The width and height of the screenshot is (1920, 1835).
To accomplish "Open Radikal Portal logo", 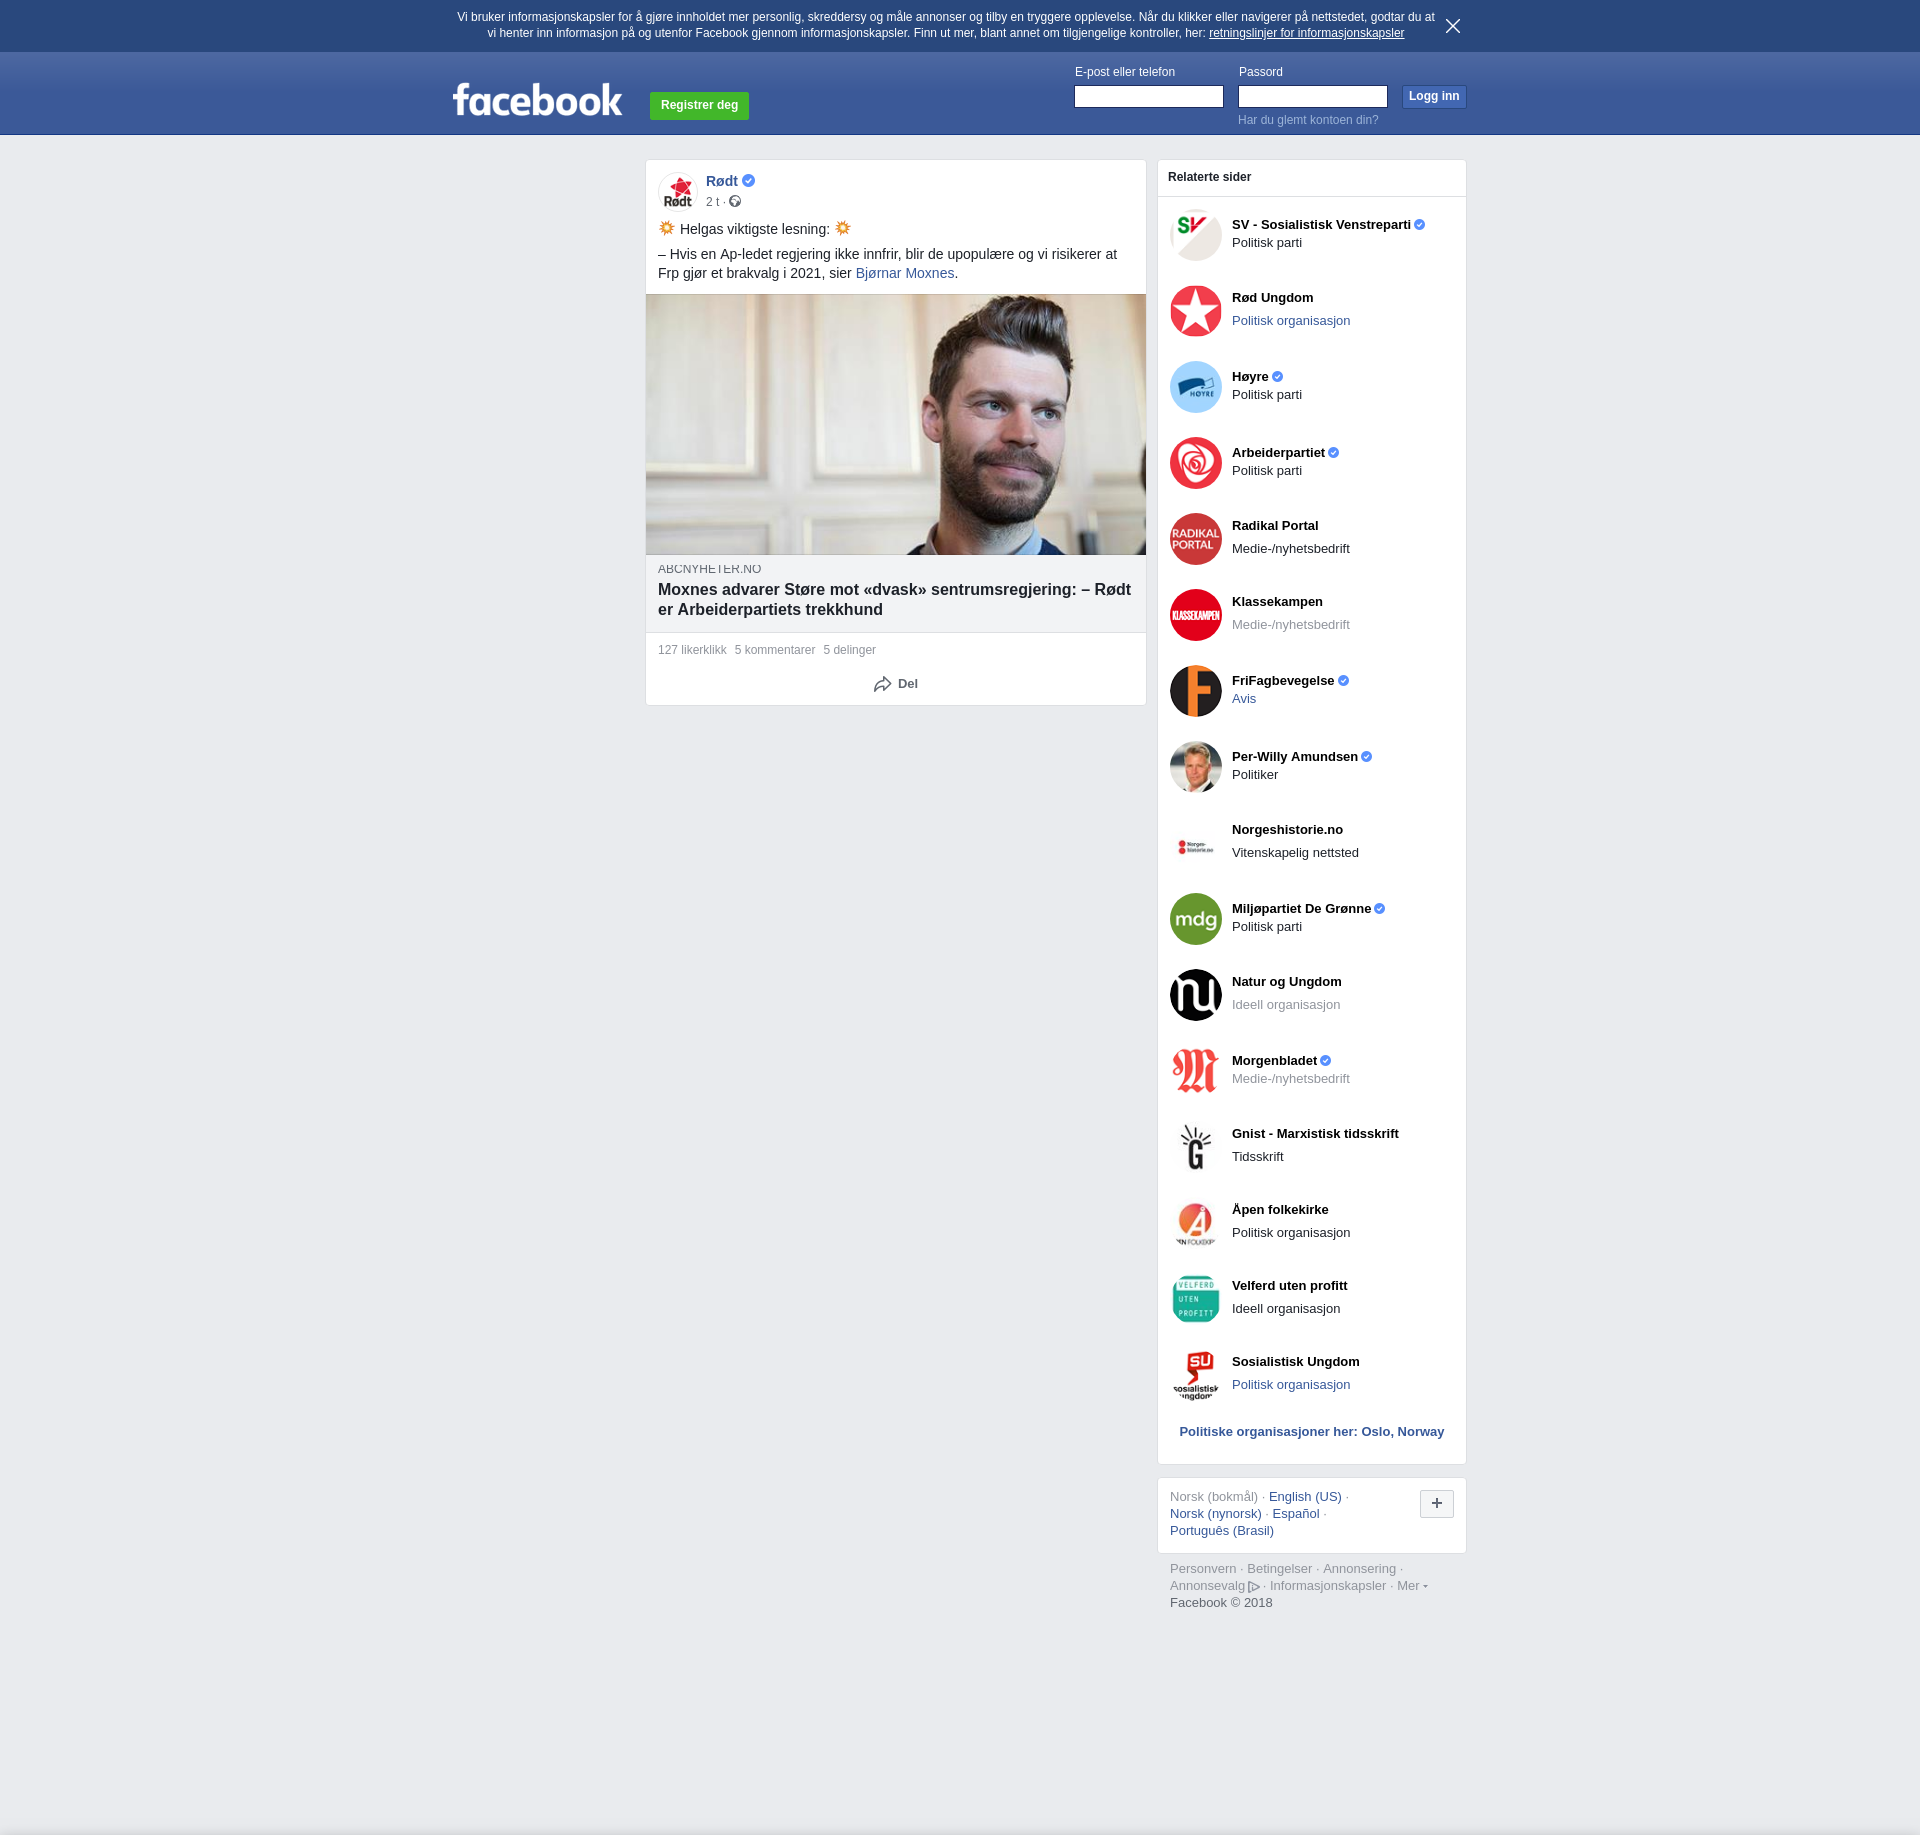I will 1196,539.
